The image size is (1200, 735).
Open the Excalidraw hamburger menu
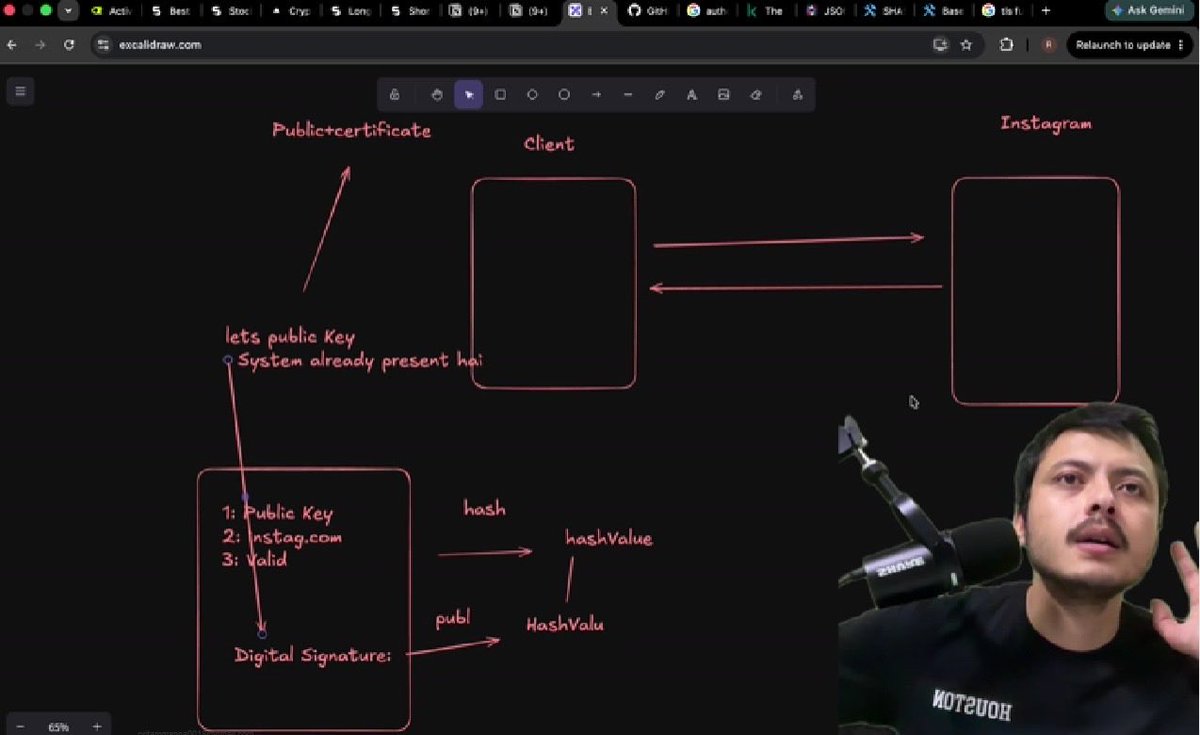pos(19,92)
